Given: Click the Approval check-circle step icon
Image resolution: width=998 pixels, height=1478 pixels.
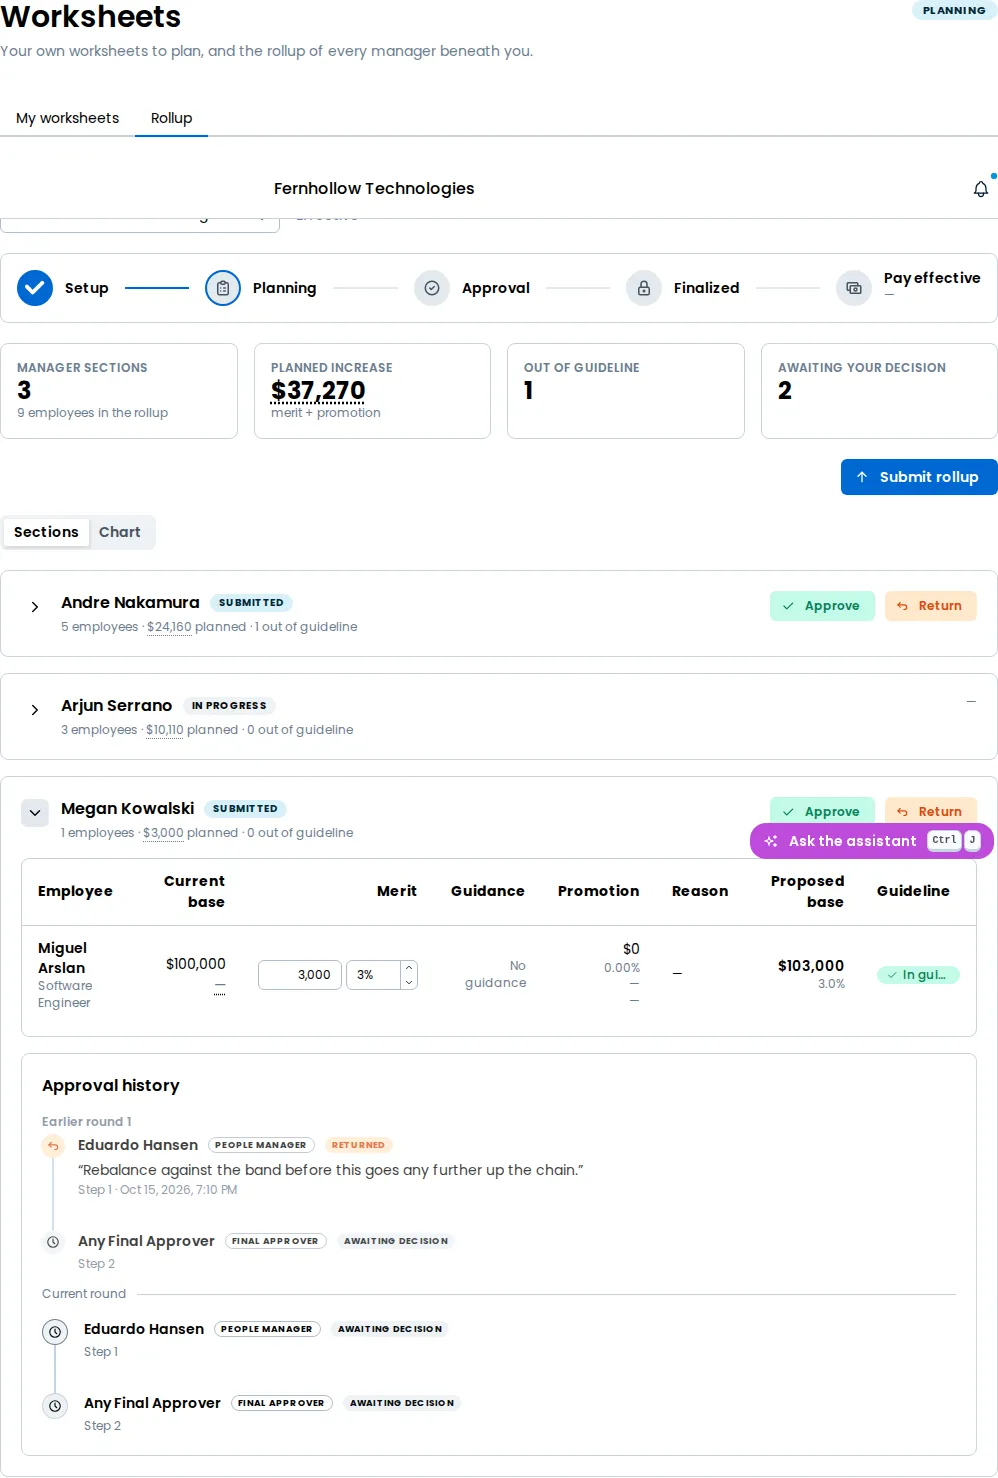Looking at the screenshot, I should pos(432,288).
